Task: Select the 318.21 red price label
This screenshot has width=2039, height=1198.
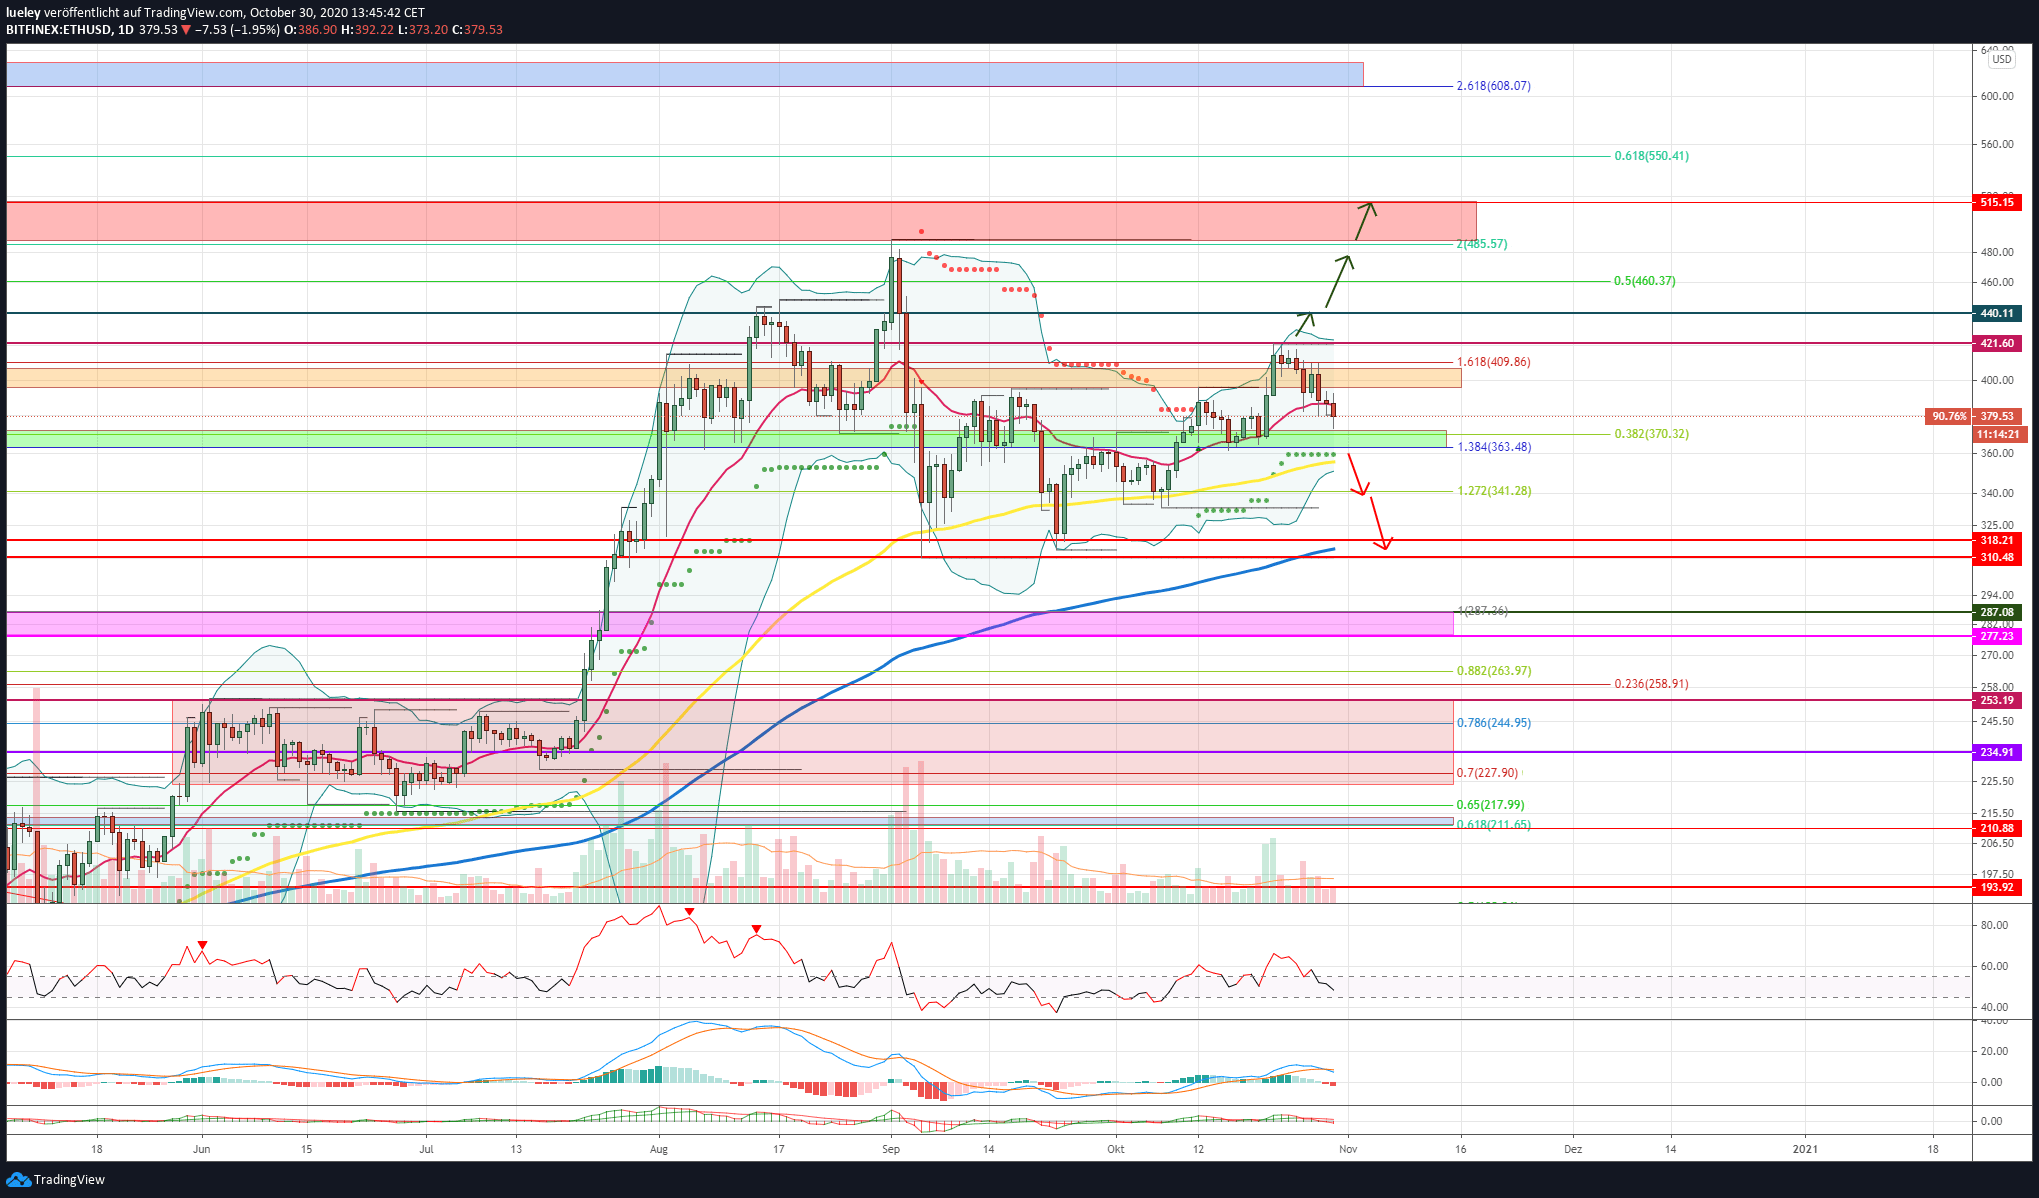Action: (1997, 540)
